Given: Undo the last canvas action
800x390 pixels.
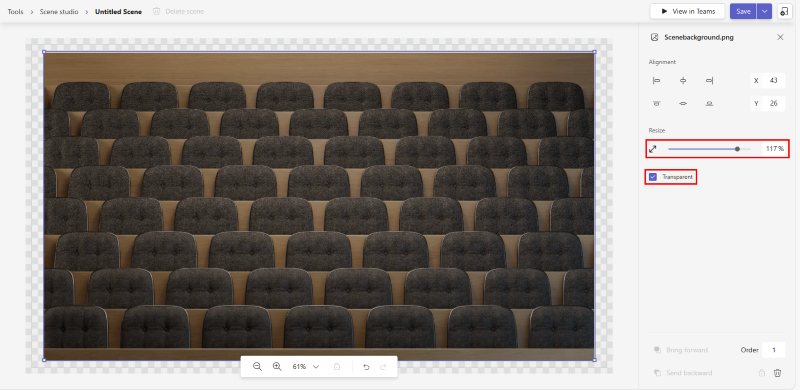Looking at the screenshot, I should click(366, 367).
